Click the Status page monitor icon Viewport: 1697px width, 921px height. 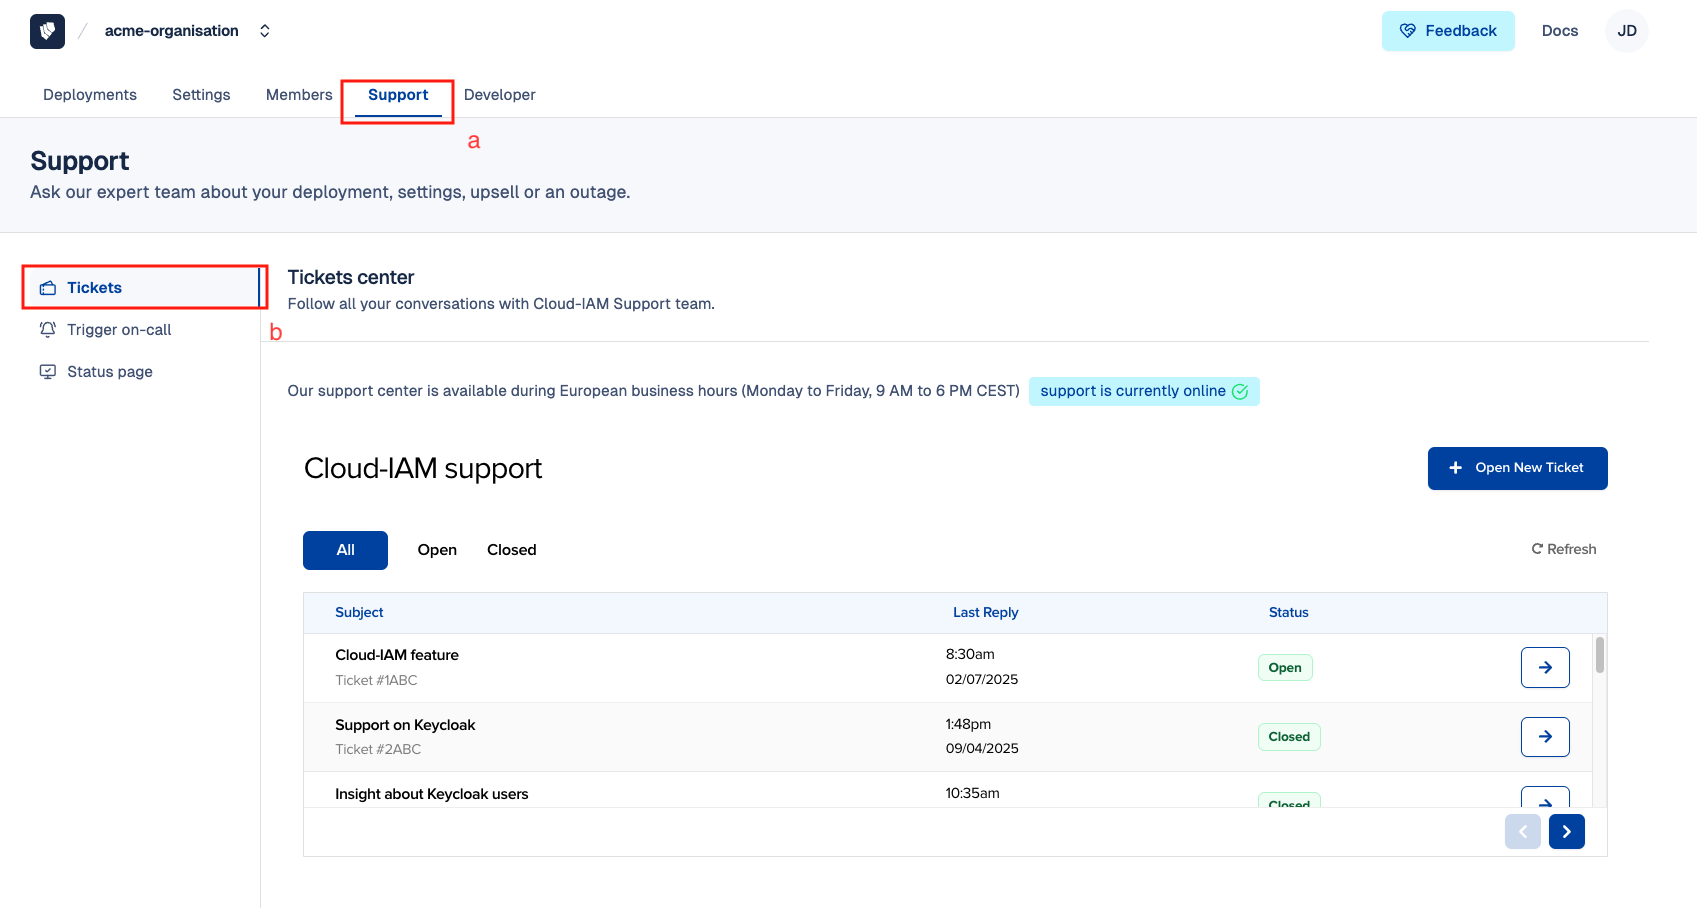(48, 372)
